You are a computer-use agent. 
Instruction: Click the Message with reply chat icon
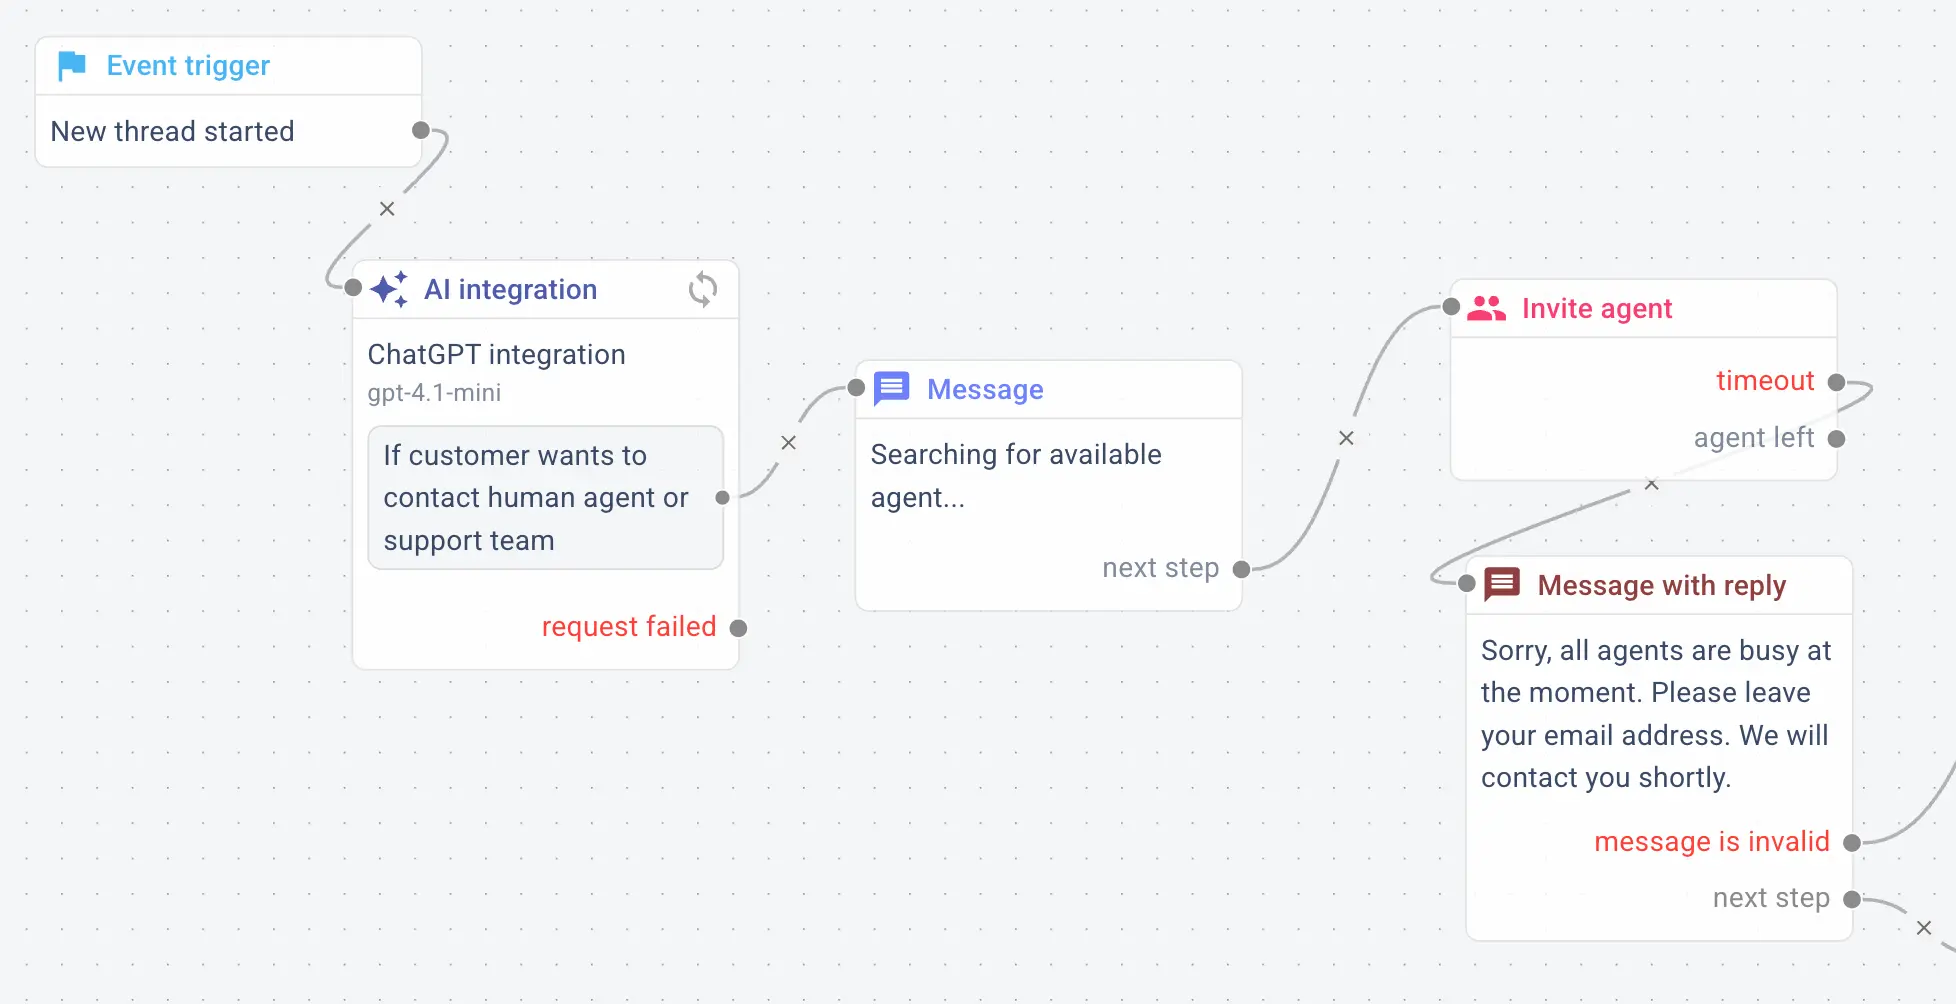(x=1503, y=584)
